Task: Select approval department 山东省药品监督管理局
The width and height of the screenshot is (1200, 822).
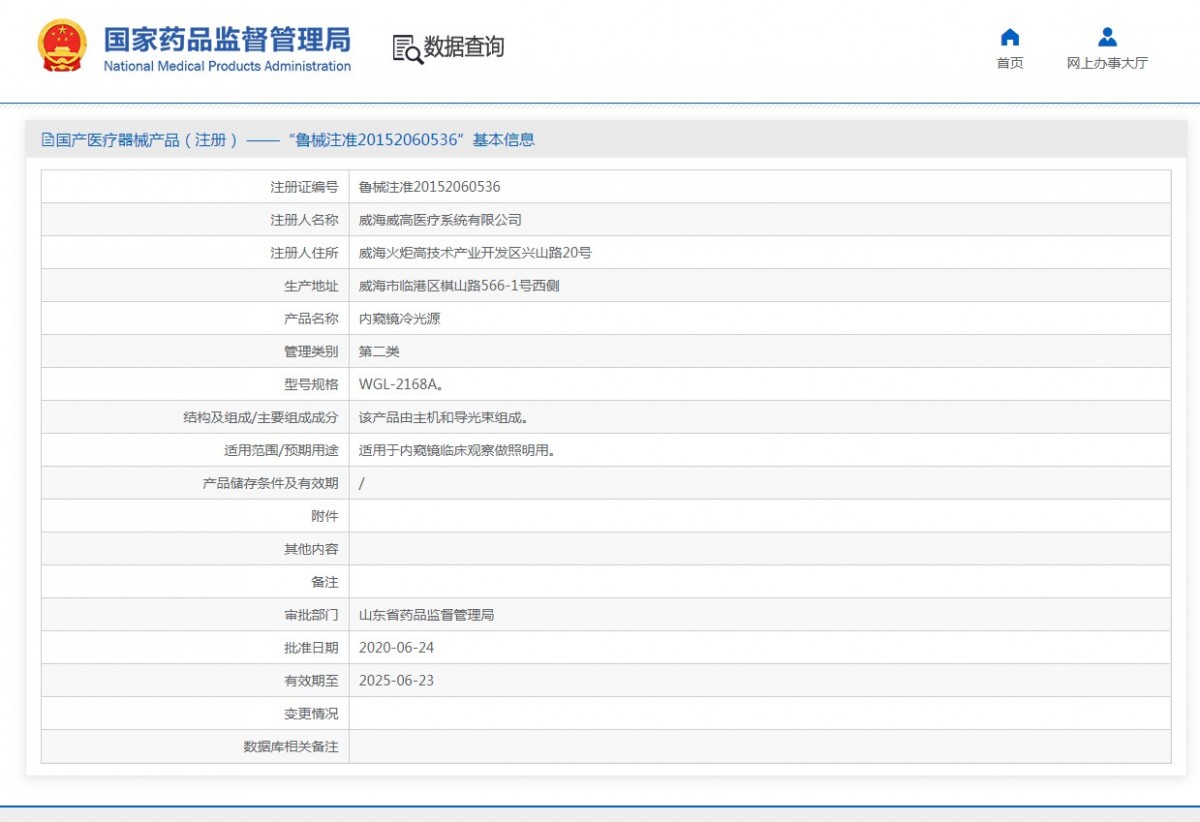Action: 427,616
